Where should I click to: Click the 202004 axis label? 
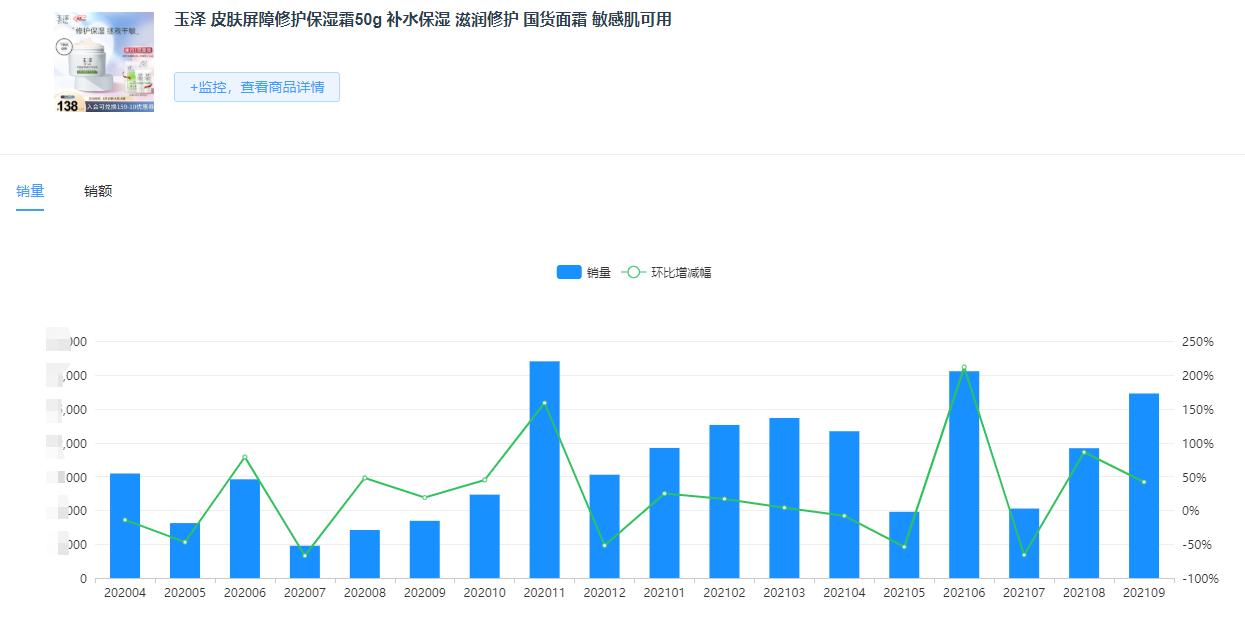pos(127,592)
